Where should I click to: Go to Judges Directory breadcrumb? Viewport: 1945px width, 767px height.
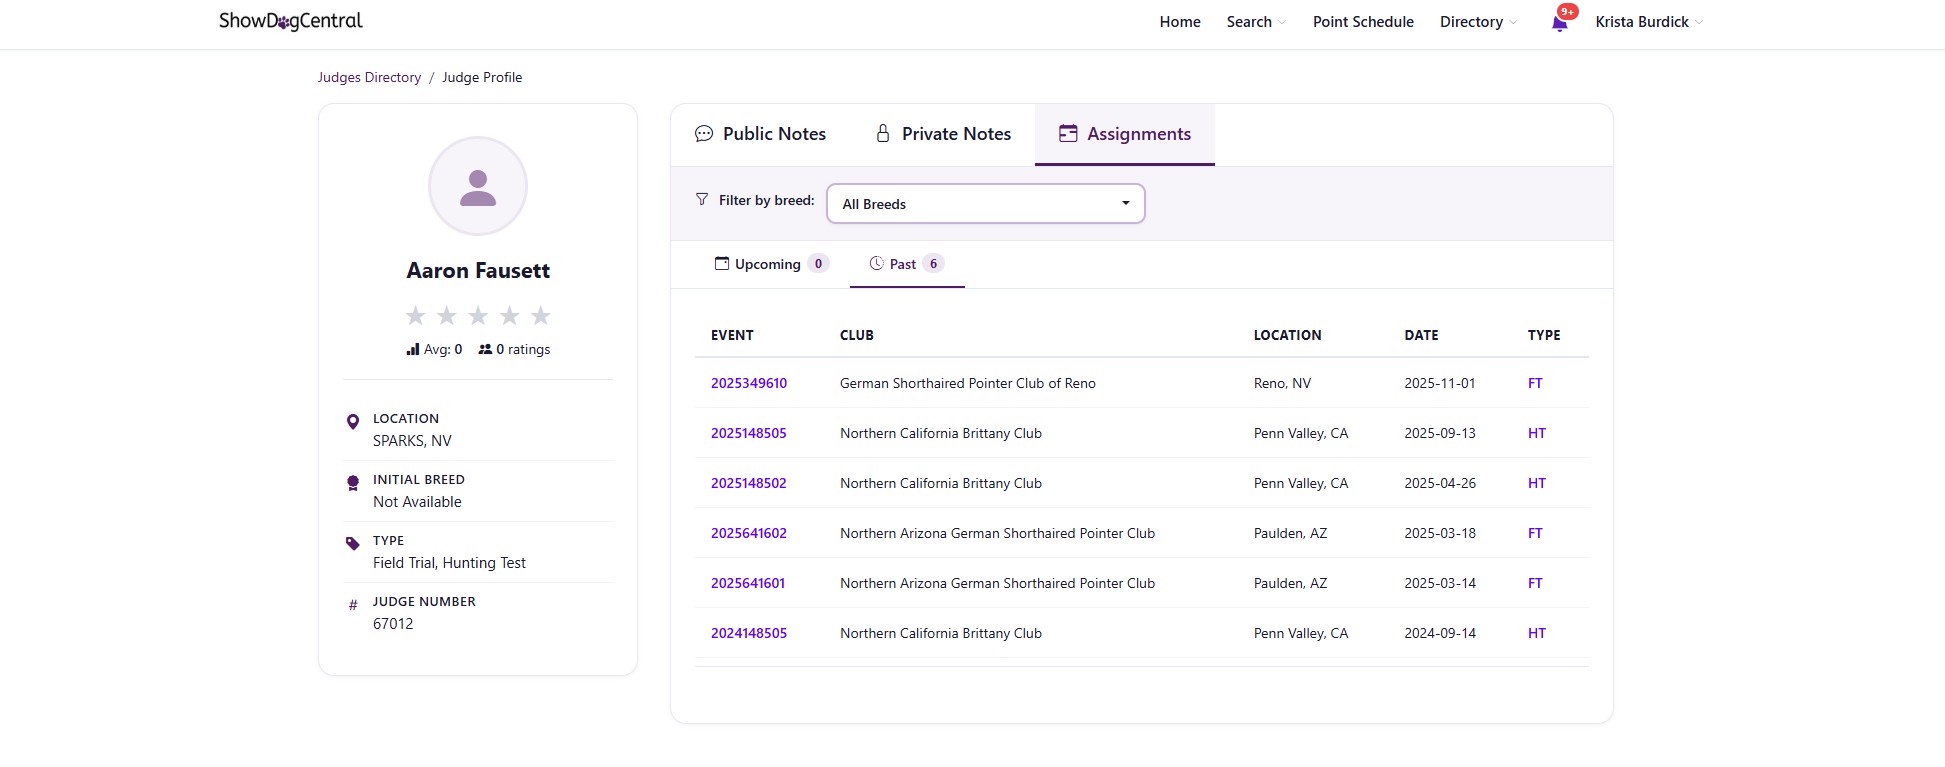pyautogui.click(x=369, y=77)
